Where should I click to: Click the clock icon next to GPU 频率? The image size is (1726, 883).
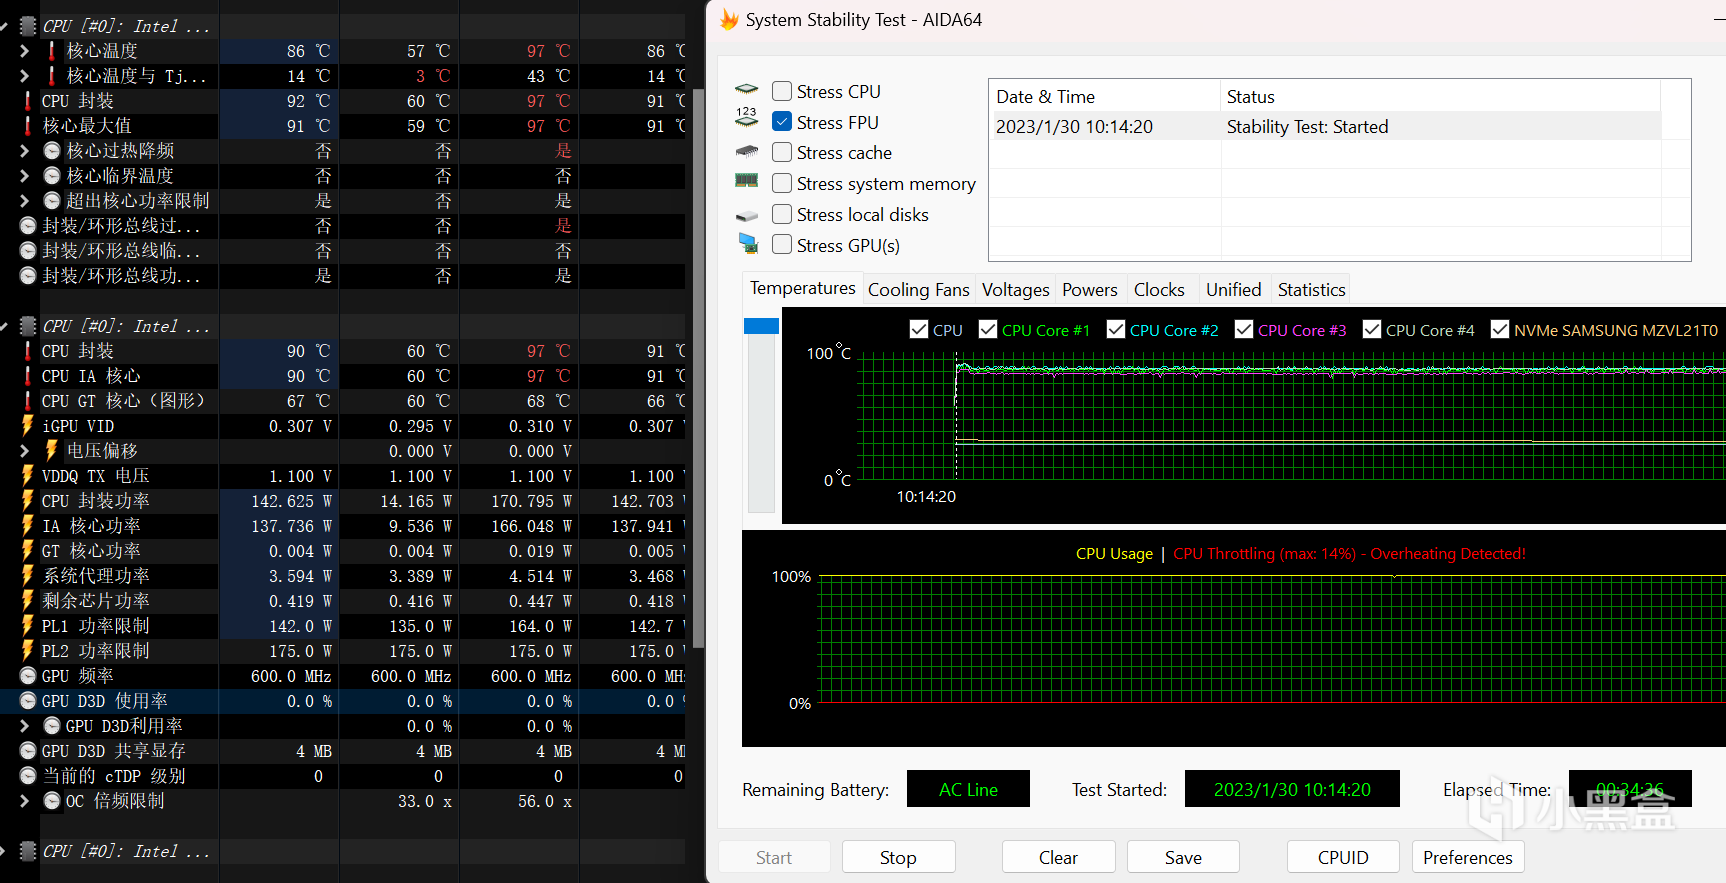28,676
